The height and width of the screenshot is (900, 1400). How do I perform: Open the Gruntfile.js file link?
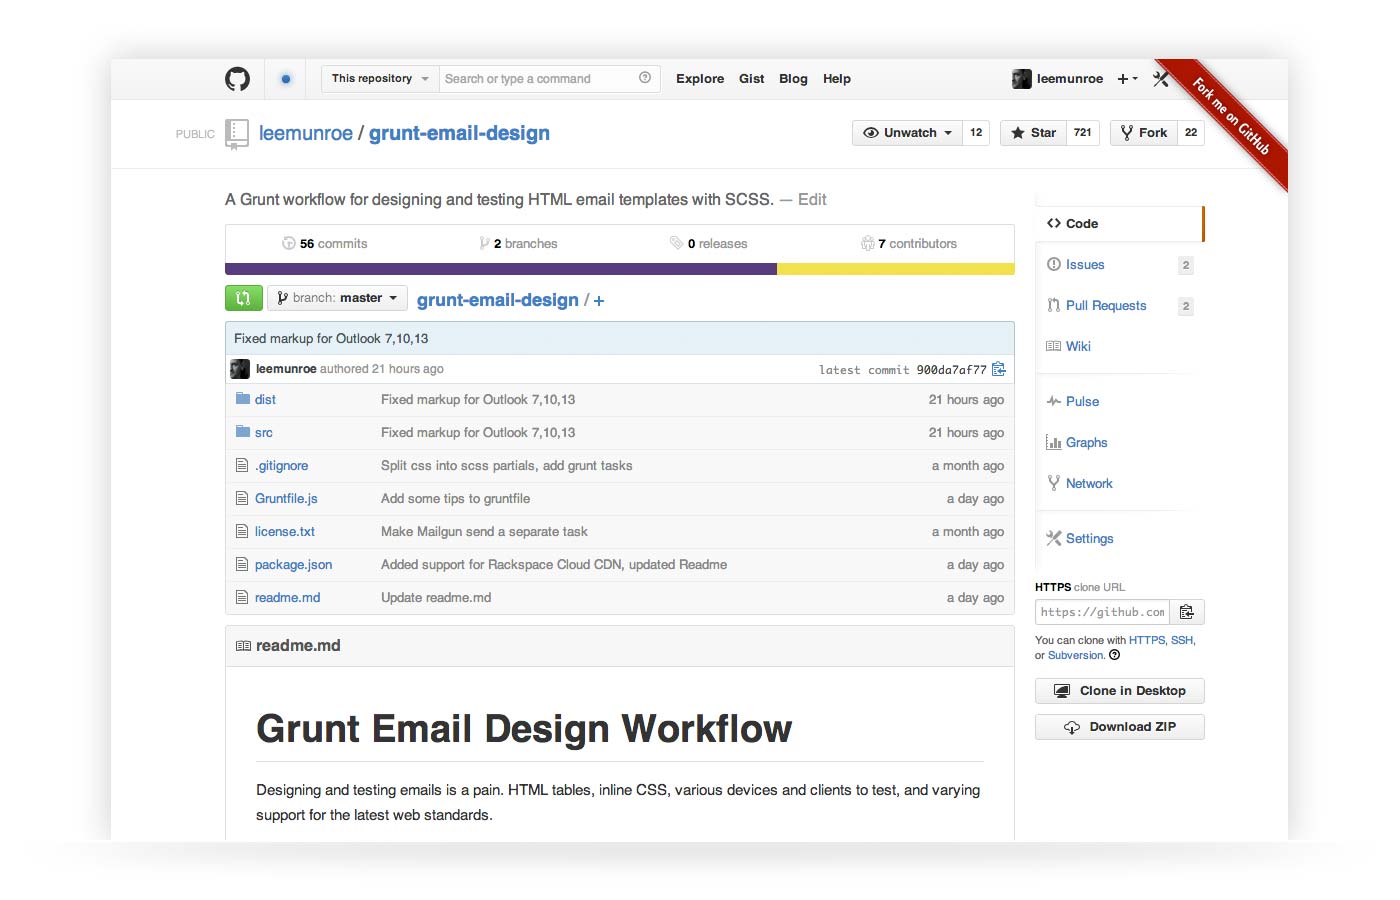click(286, 499)
